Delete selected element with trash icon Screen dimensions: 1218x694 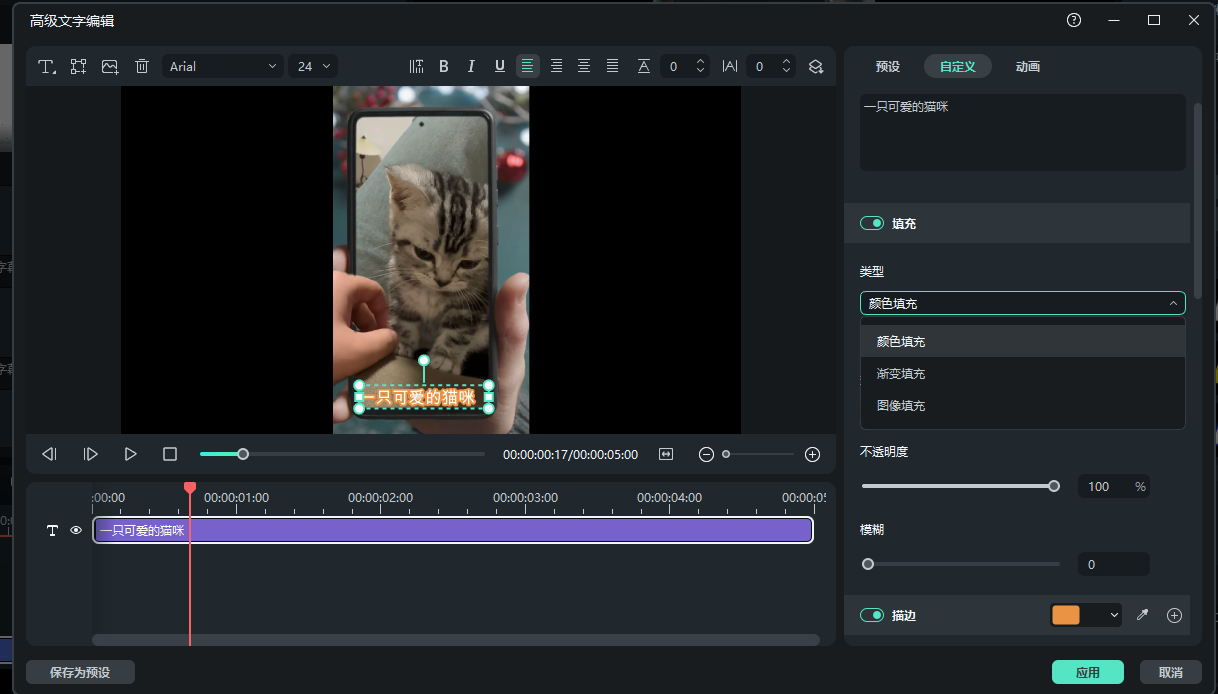click(x=142, y=66)
